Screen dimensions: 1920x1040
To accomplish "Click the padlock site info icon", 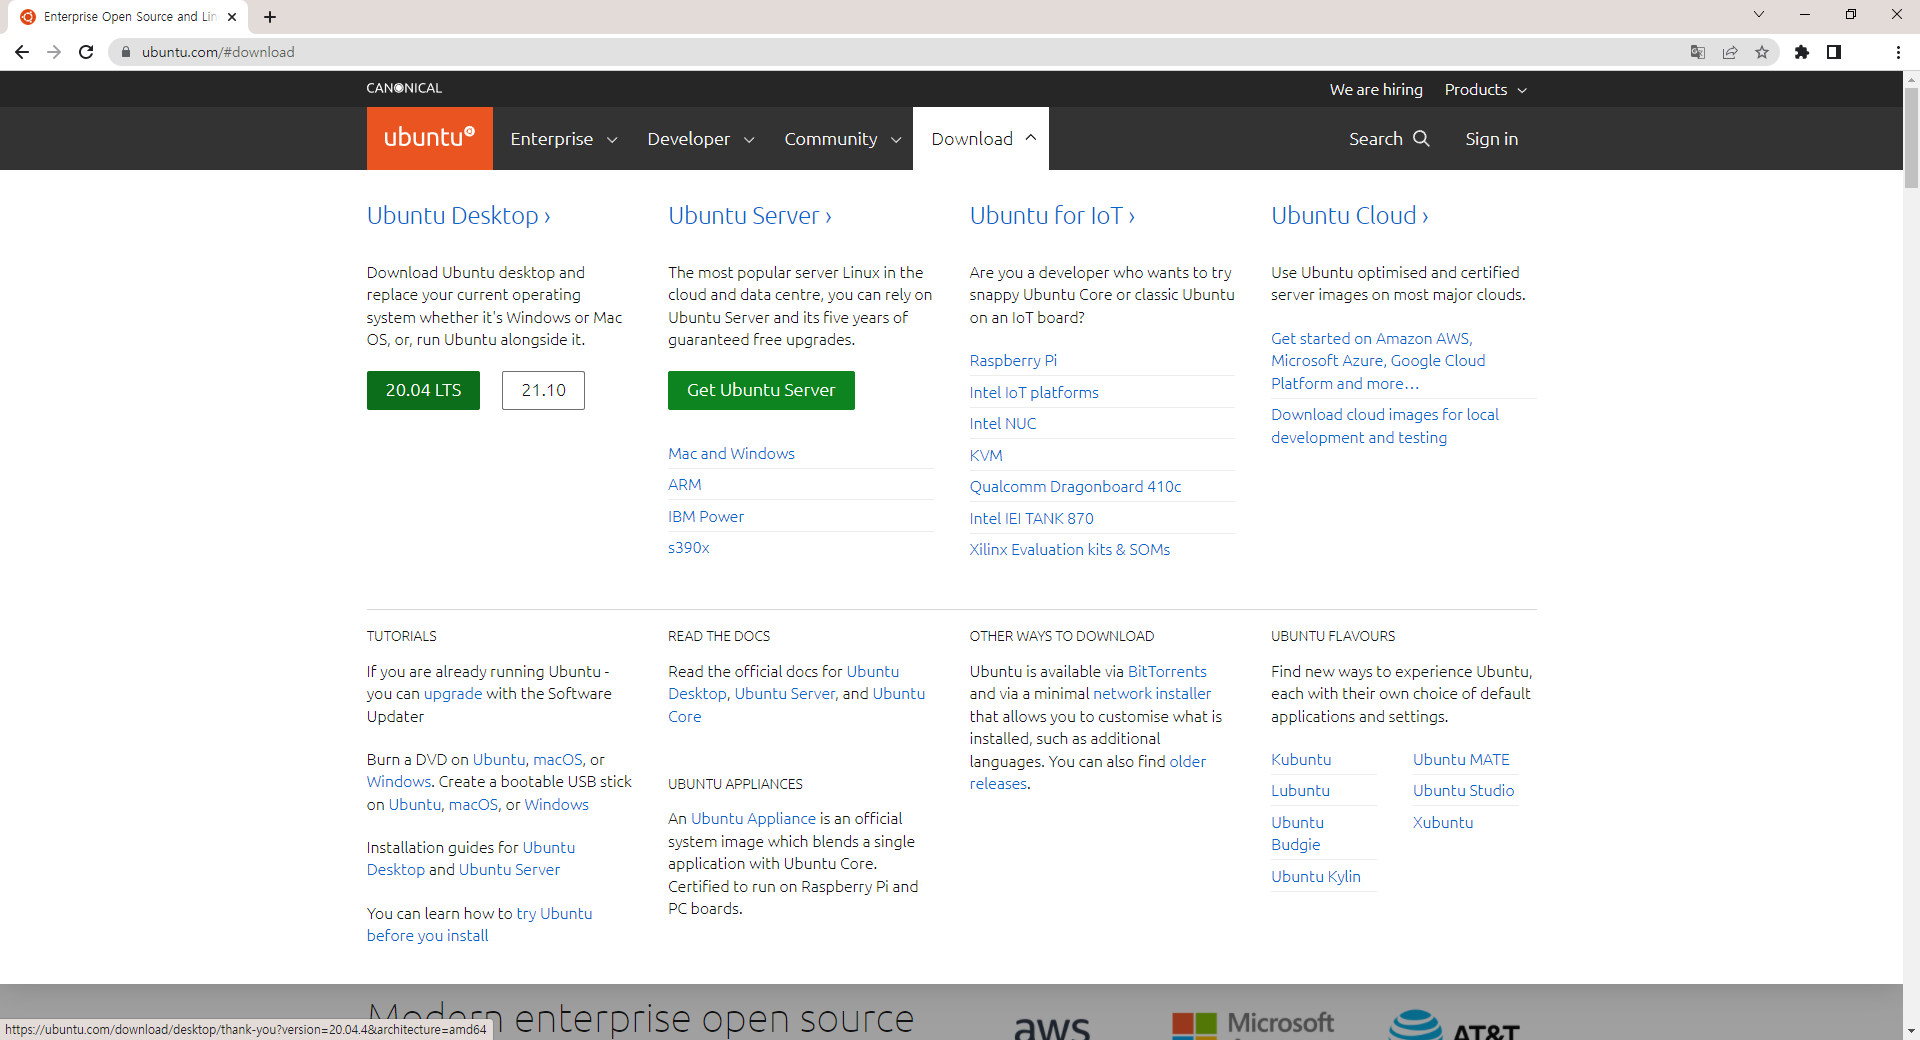I will point(126,52).
